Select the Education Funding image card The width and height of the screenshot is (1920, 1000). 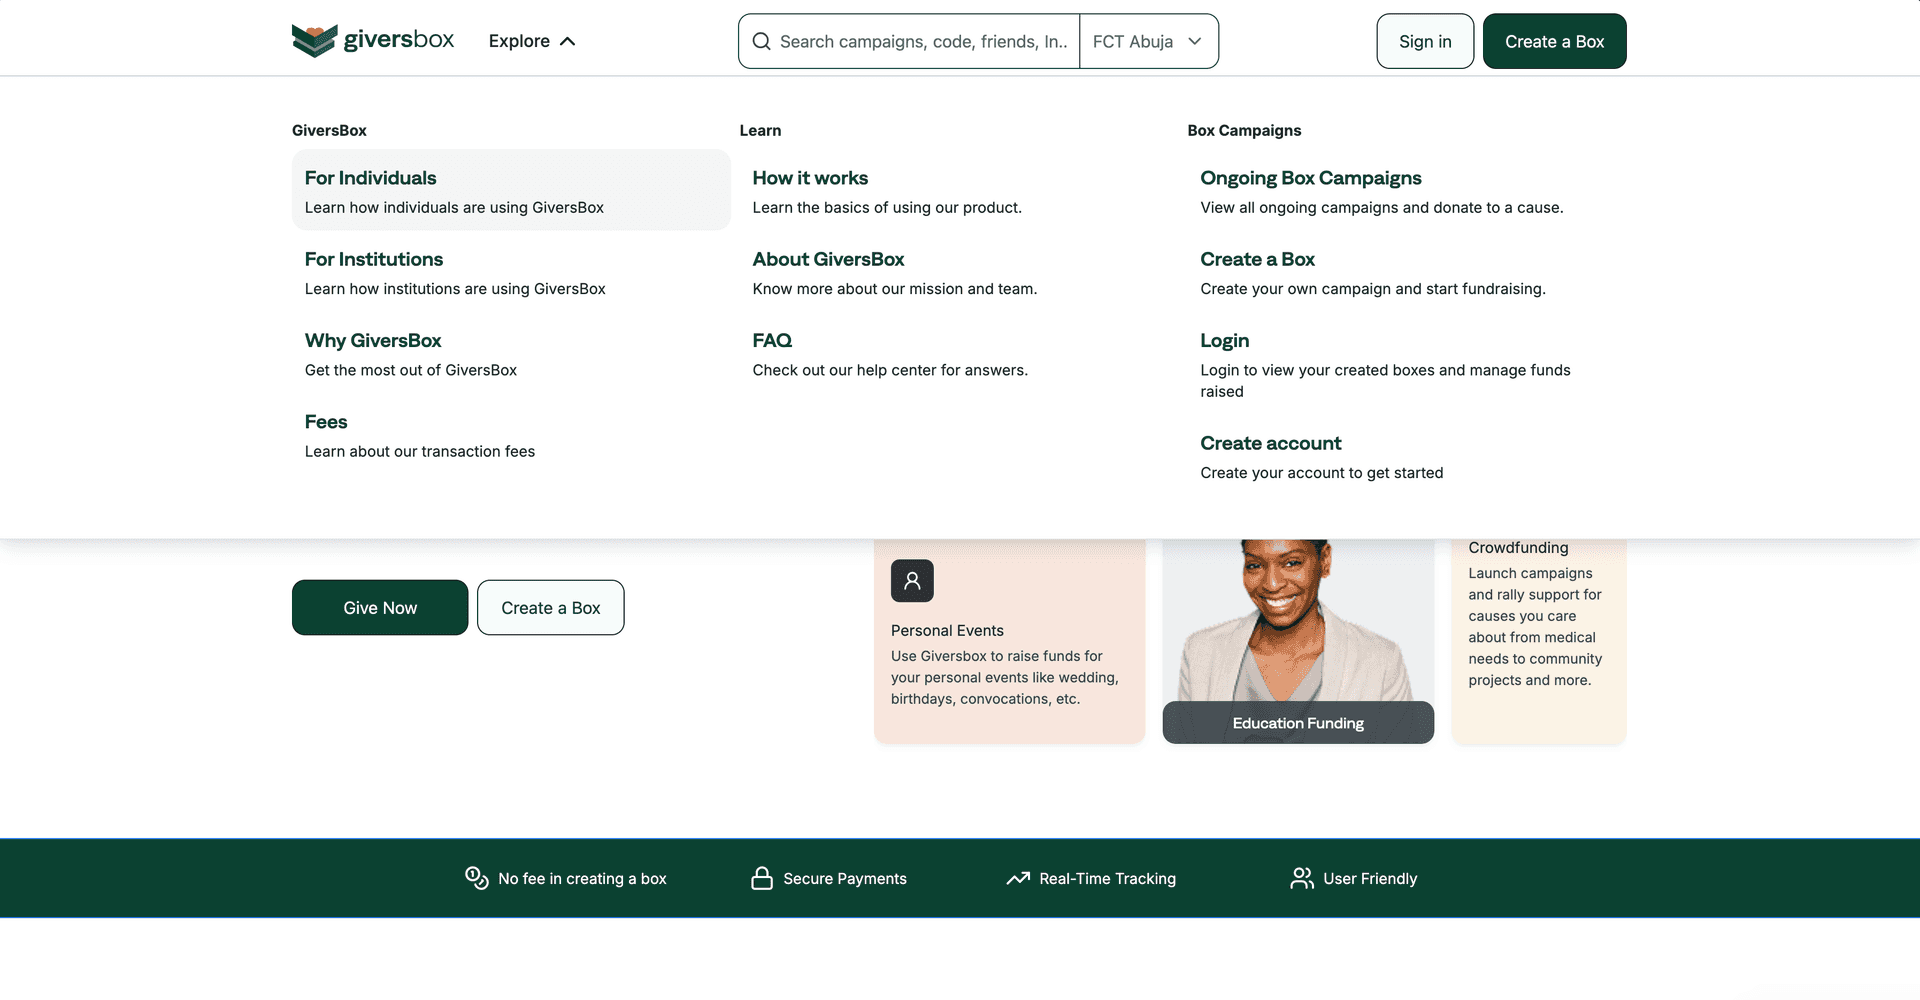pos(1298,640)
